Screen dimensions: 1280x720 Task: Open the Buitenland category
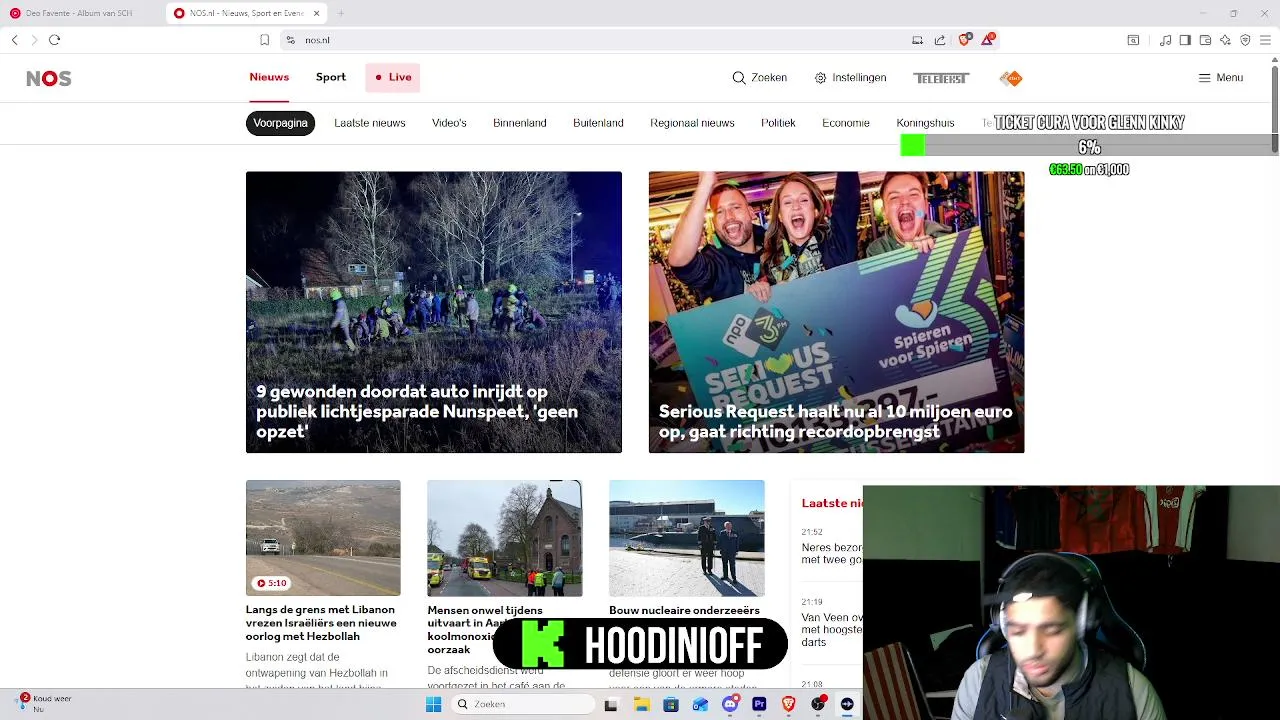click(598, 123)
